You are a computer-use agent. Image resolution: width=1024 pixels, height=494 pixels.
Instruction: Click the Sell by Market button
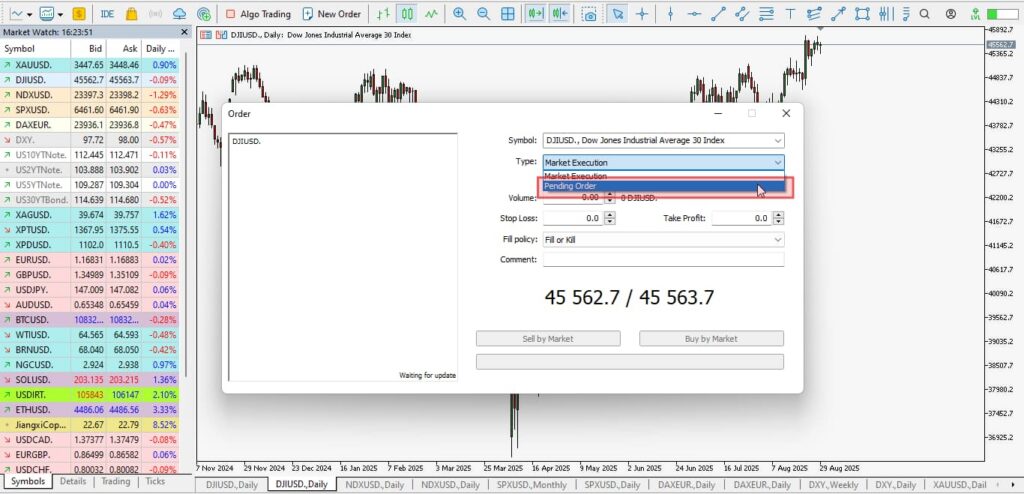tap(548, 338)
